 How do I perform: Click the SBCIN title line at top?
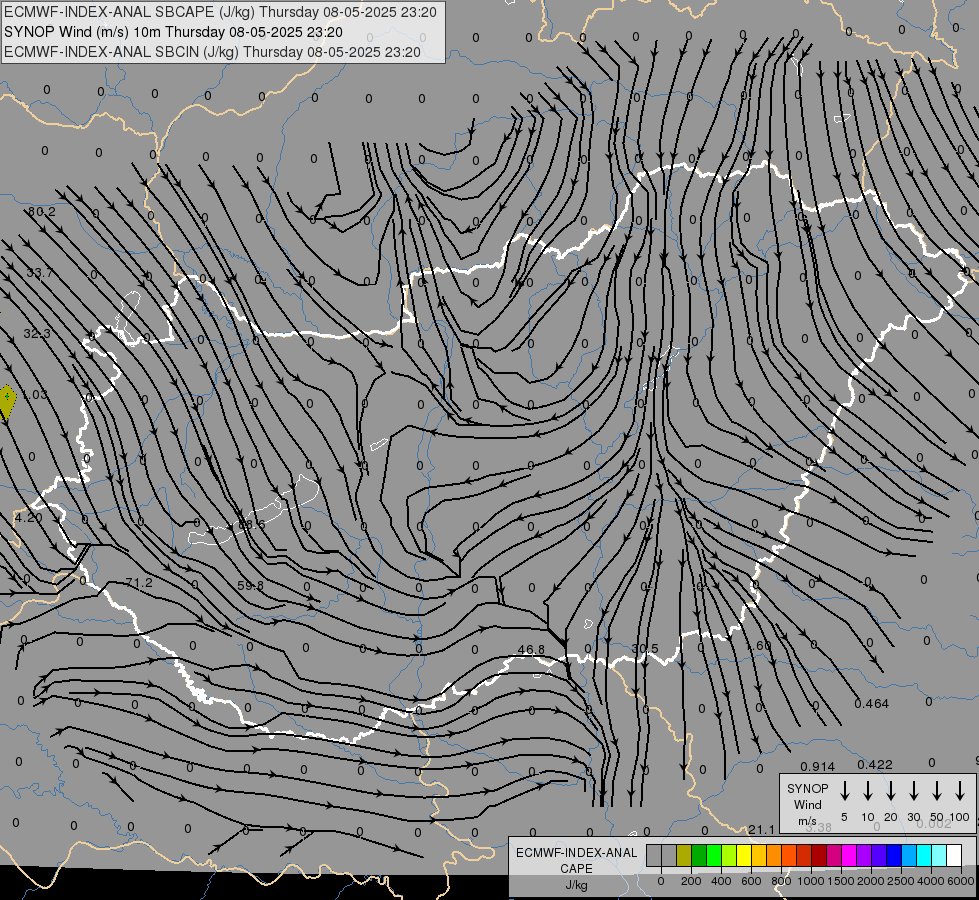pos(212,52)
